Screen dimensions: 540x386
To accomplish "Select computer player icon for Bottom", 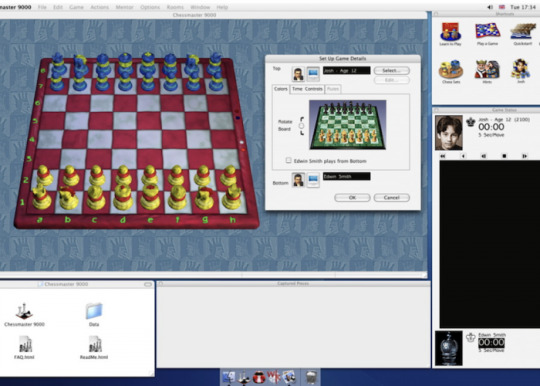I will coord(313,180).
